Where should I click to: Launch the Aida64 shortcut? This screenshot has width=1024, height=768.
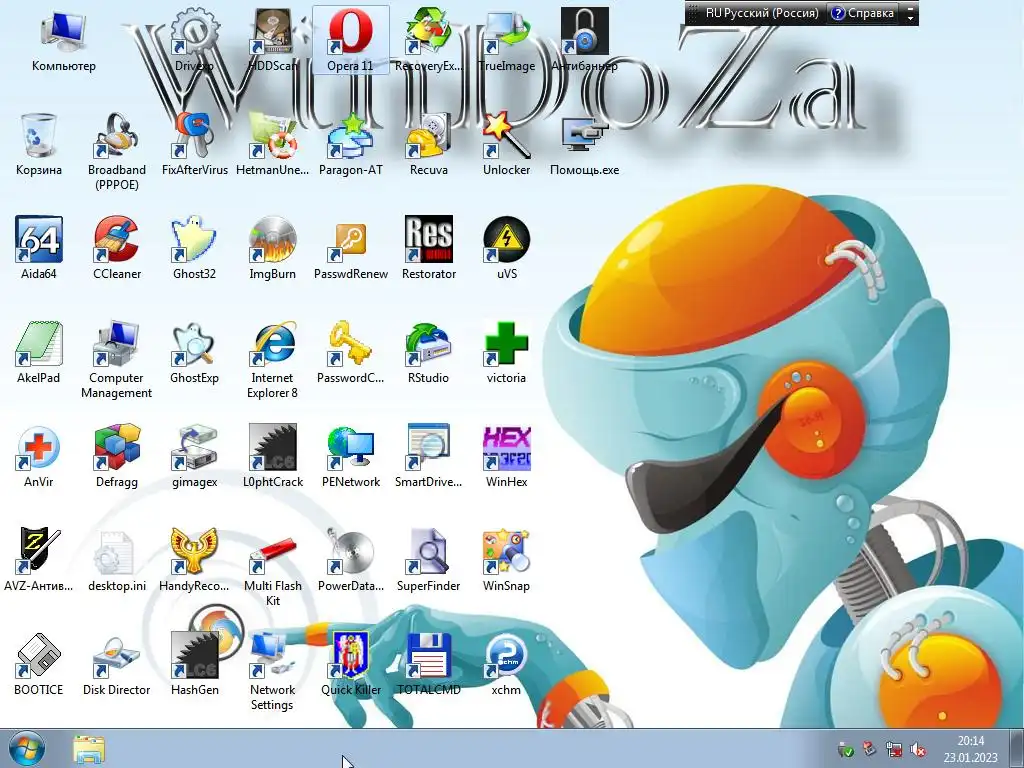pyautogui.click(x=39, y=248)
